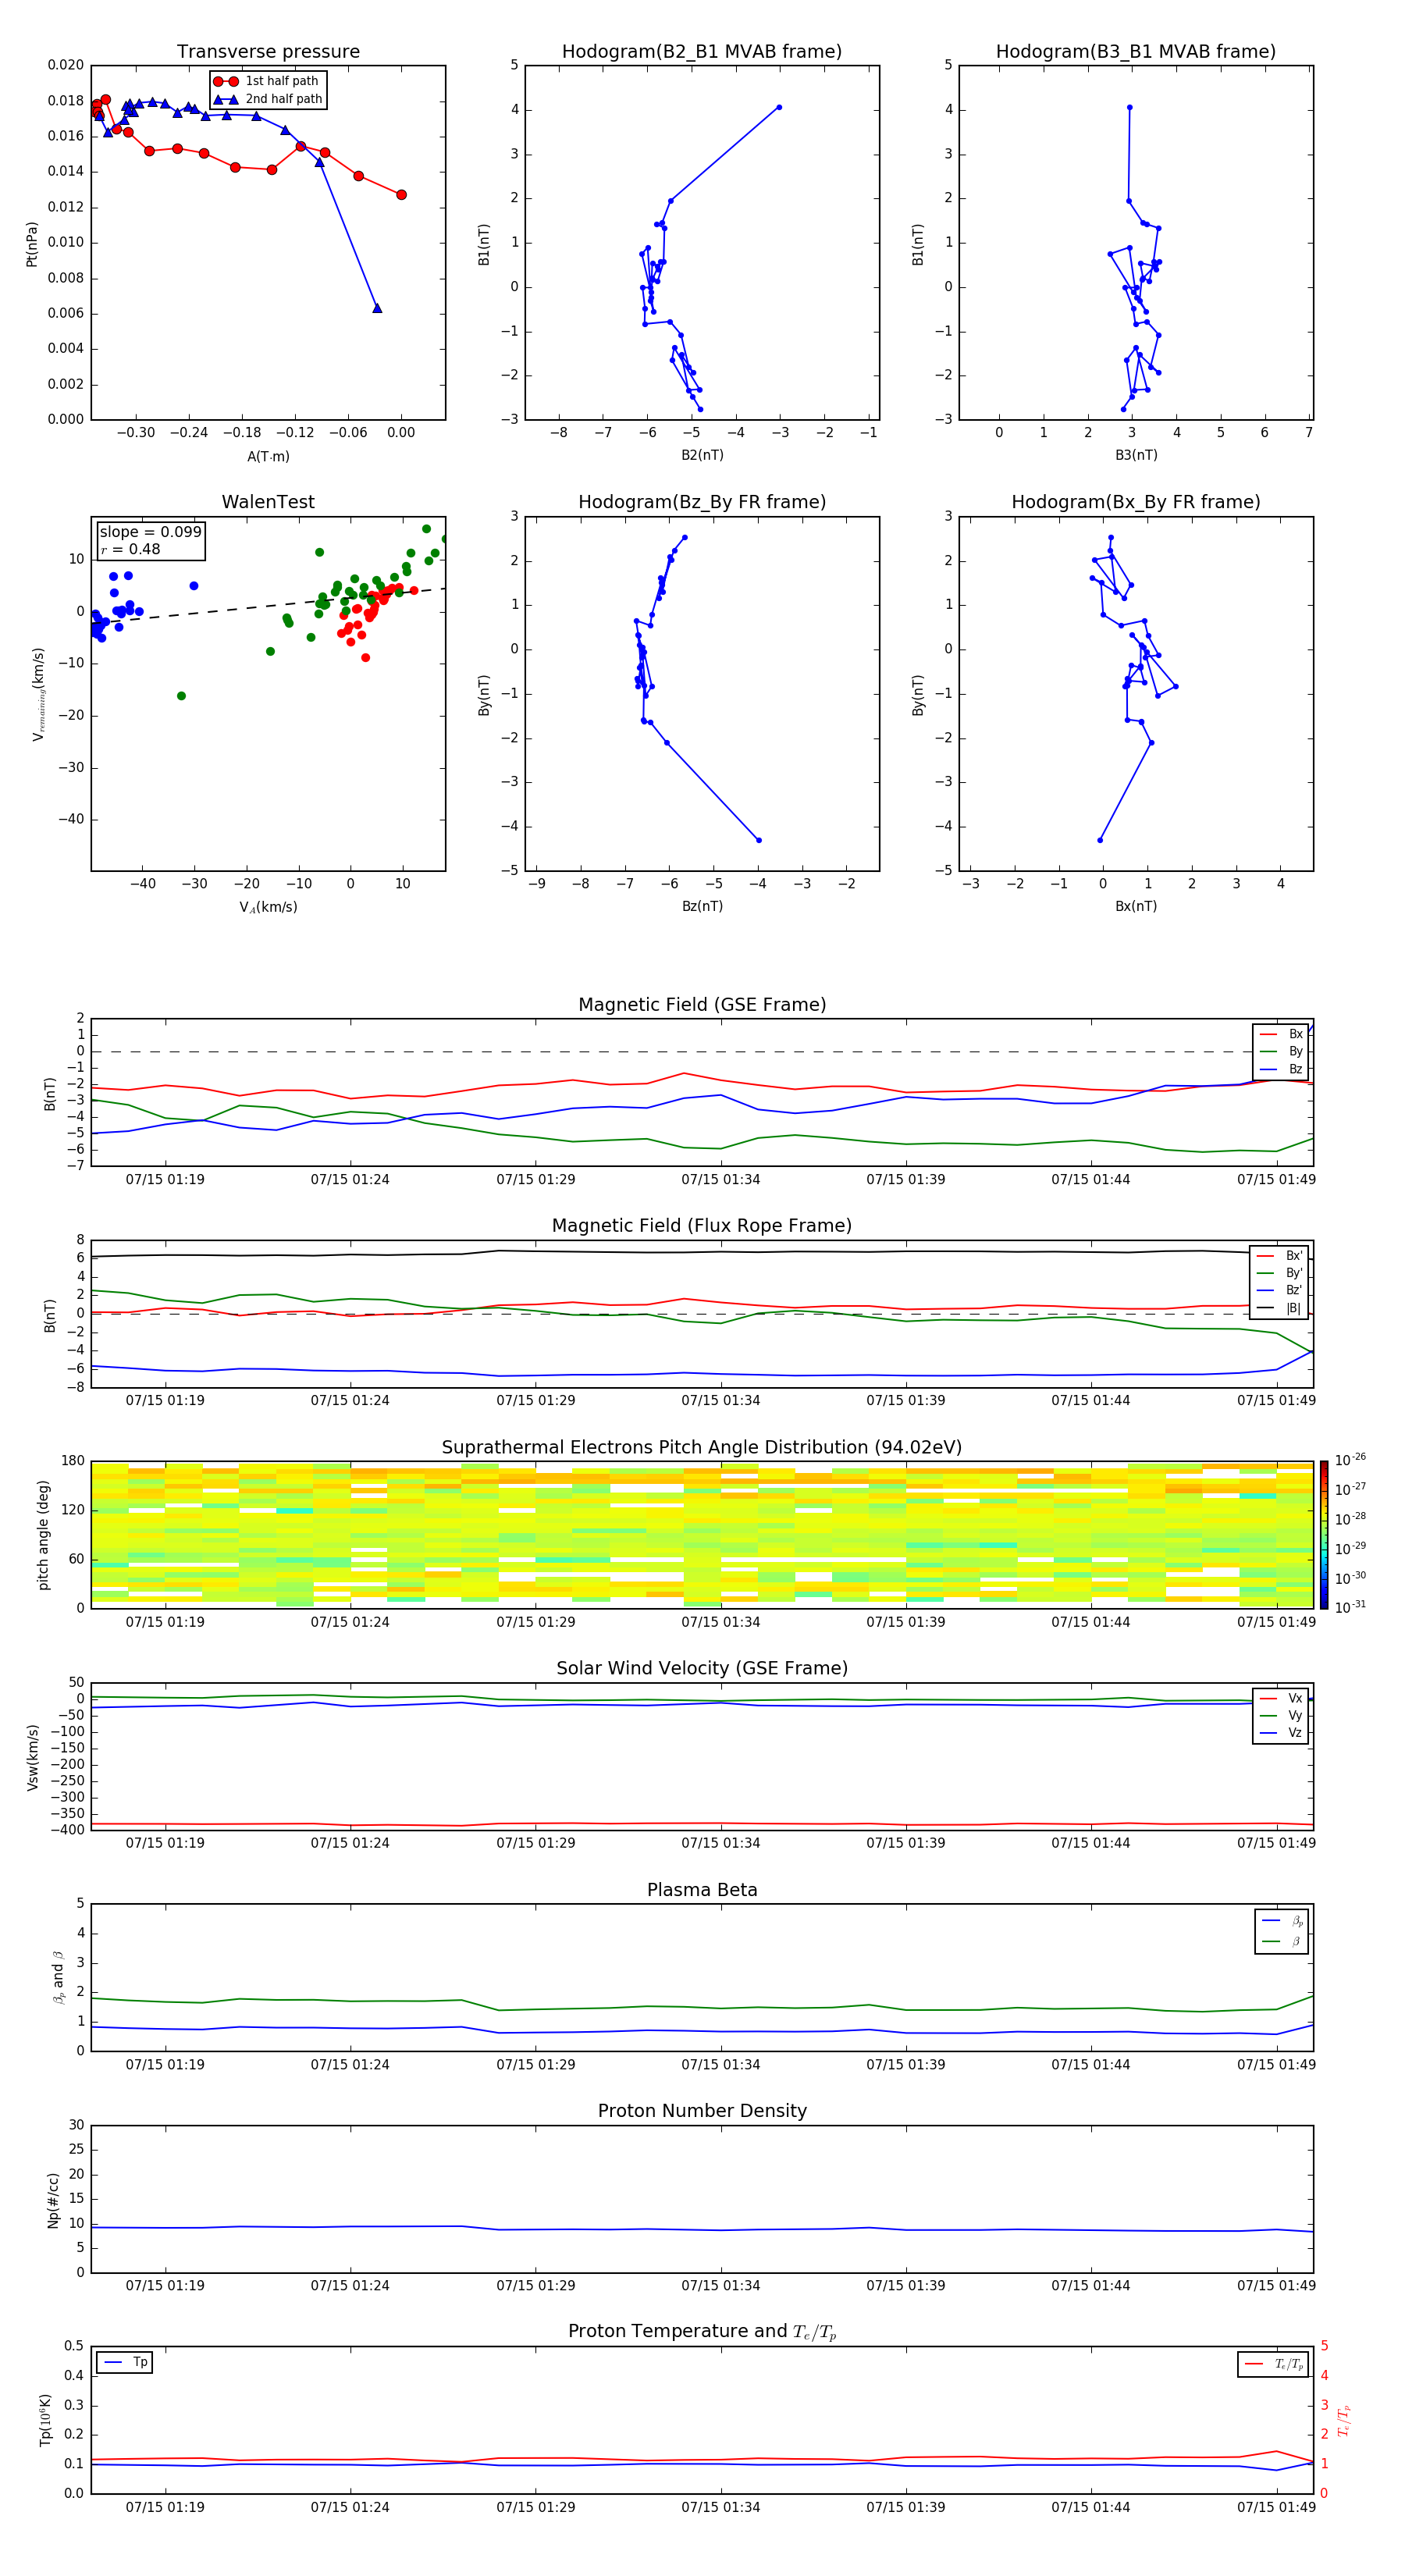Click the 'βp and β' y-axis label
The image size is (1405, 2576).
58,1977
